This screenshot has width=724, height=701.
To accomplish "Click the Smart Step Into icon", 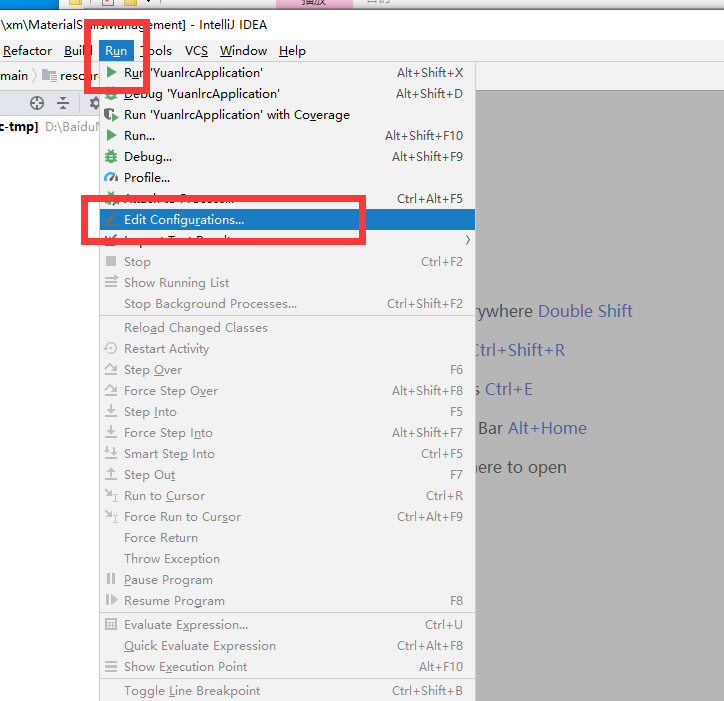I will [x=111, y=453].
